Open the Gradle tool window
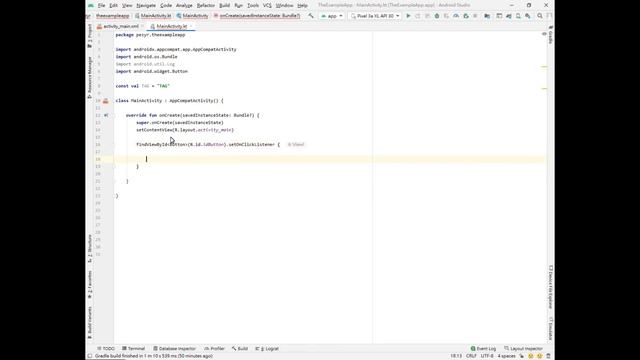 click(551, 35)
